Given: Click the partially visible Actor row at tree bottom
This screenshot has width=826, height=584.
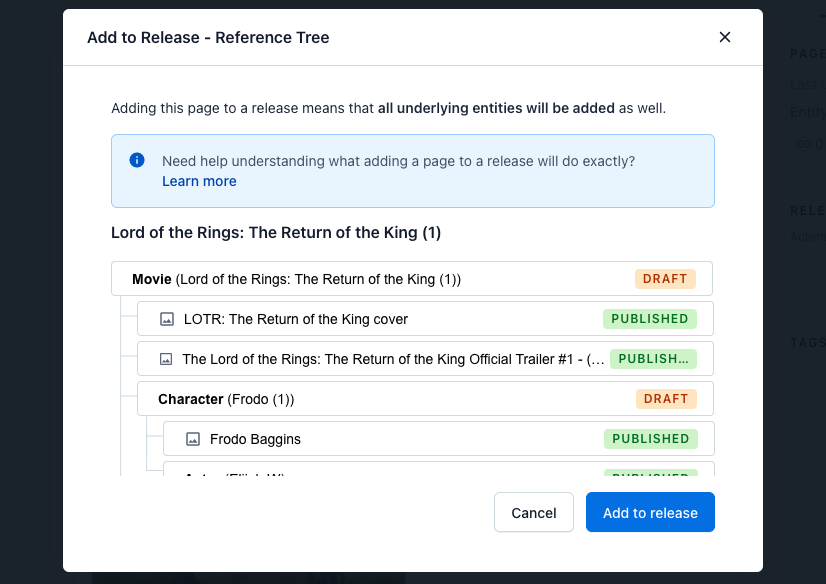Looking at the screenshot, I should 400,470.
